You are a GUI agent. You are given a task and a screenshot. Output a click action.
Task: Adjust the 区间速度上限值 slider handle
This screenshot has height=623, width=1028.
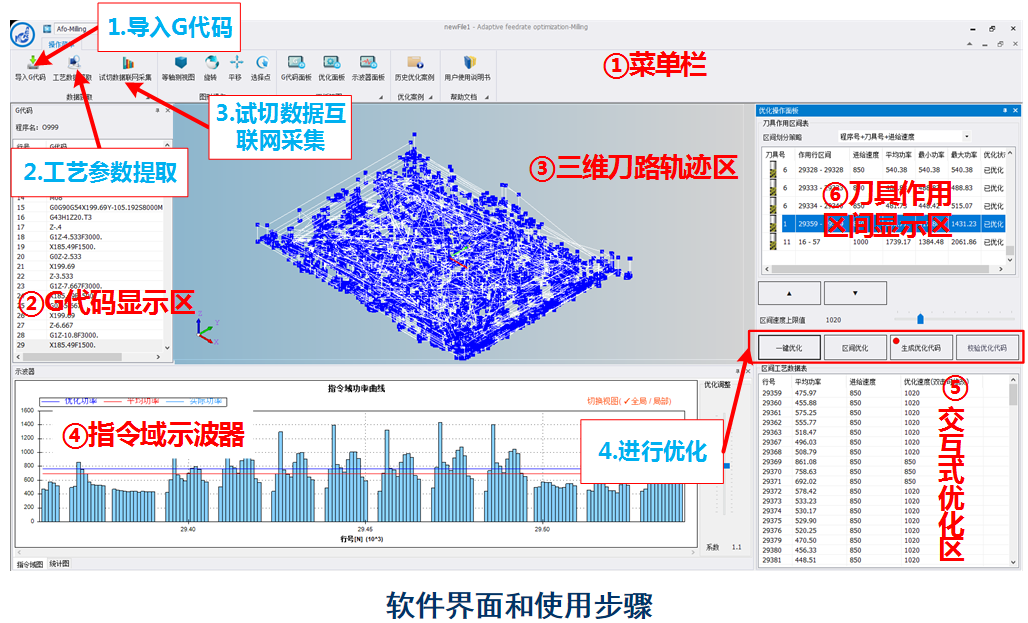click(x=920, y=318)
